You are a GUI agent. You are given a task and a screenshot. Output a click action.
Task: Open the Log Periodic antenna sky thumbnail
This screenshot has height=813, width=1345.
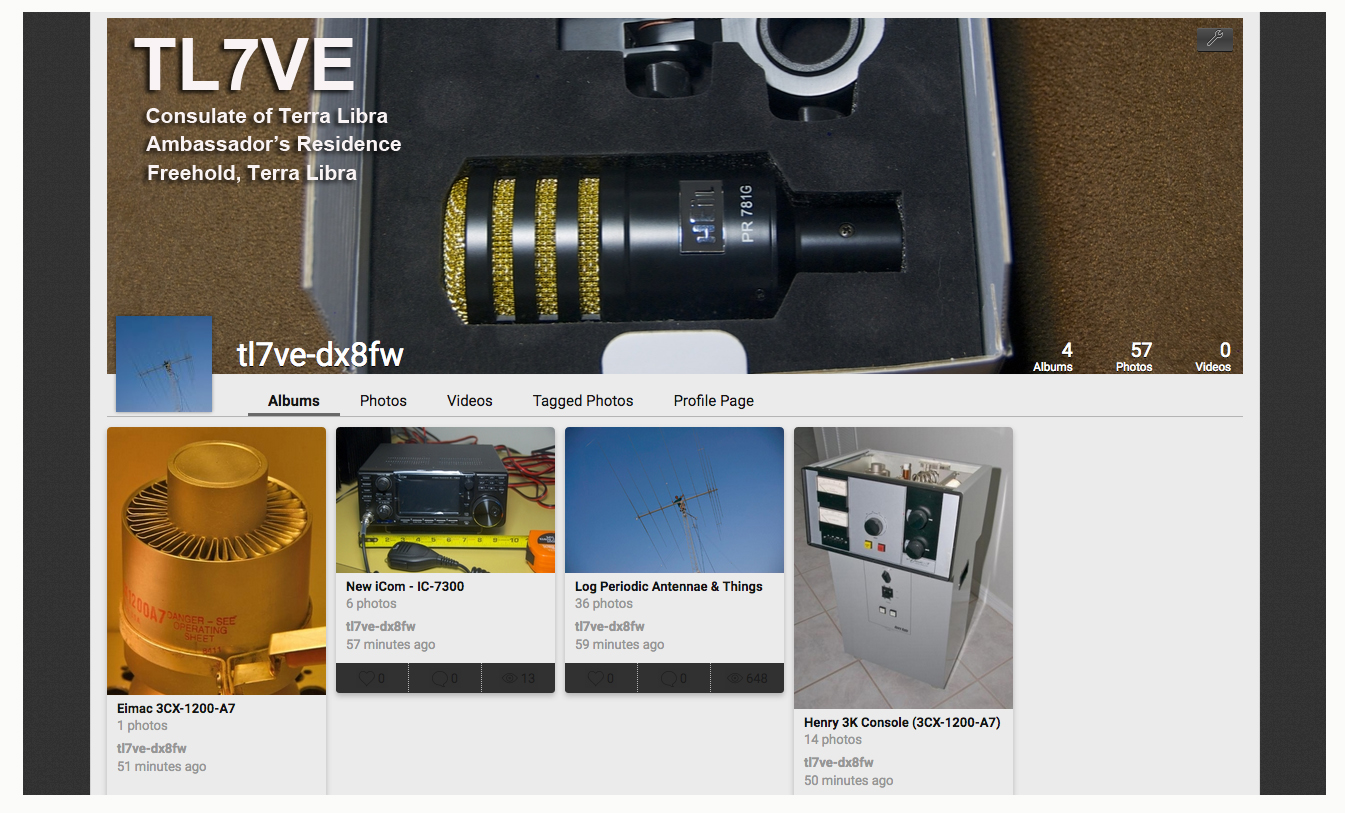click(x=674, y=500)
